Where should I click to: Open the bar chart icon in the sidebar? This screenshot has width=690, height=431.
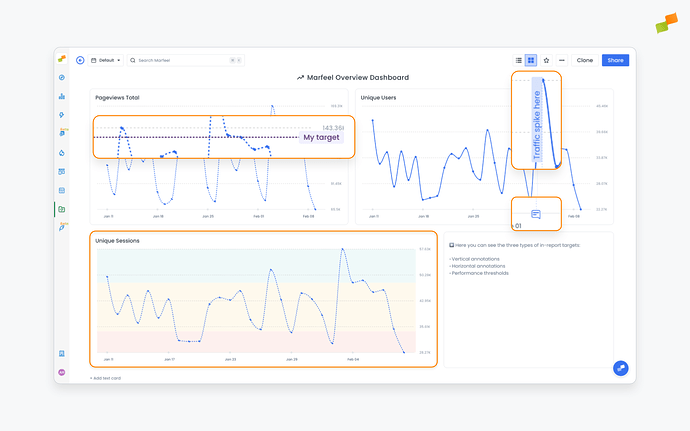[62, 96]
